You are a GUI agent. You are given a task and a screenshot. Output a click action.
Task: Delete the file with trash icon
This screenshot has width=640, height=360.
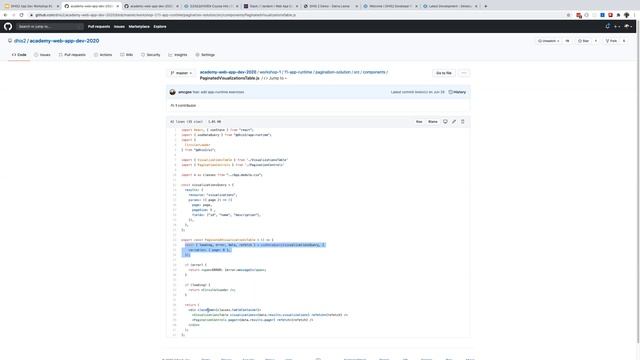pyautogui.click(x=462, y=122)
